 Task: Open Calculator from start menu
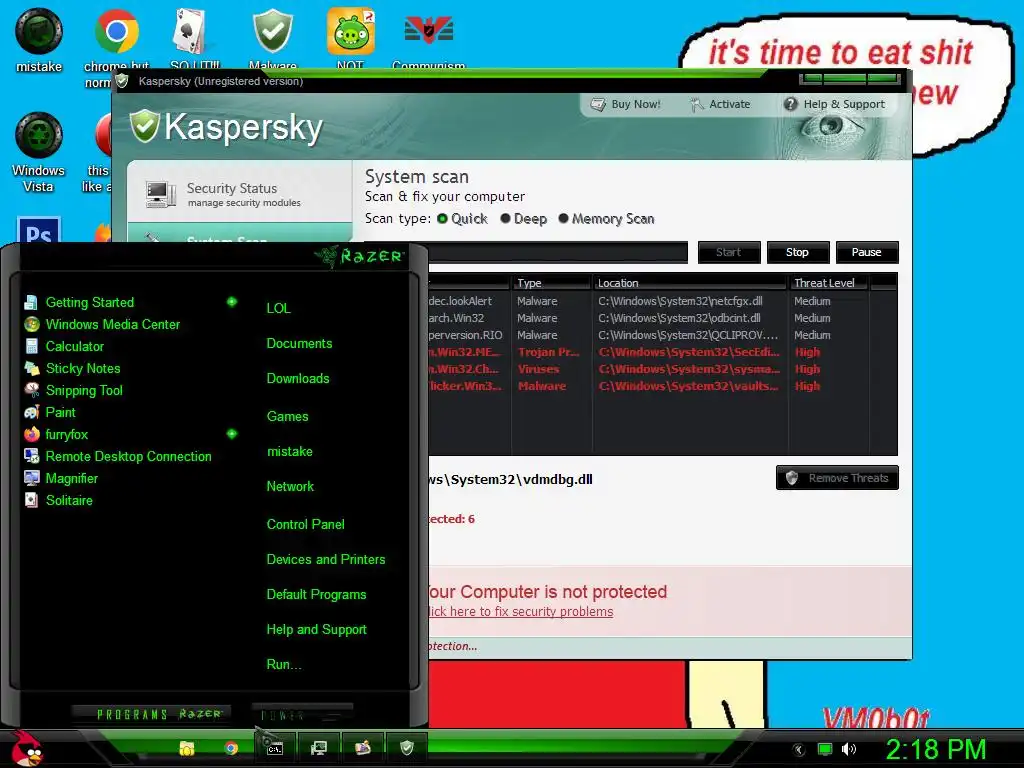(74, 347)
